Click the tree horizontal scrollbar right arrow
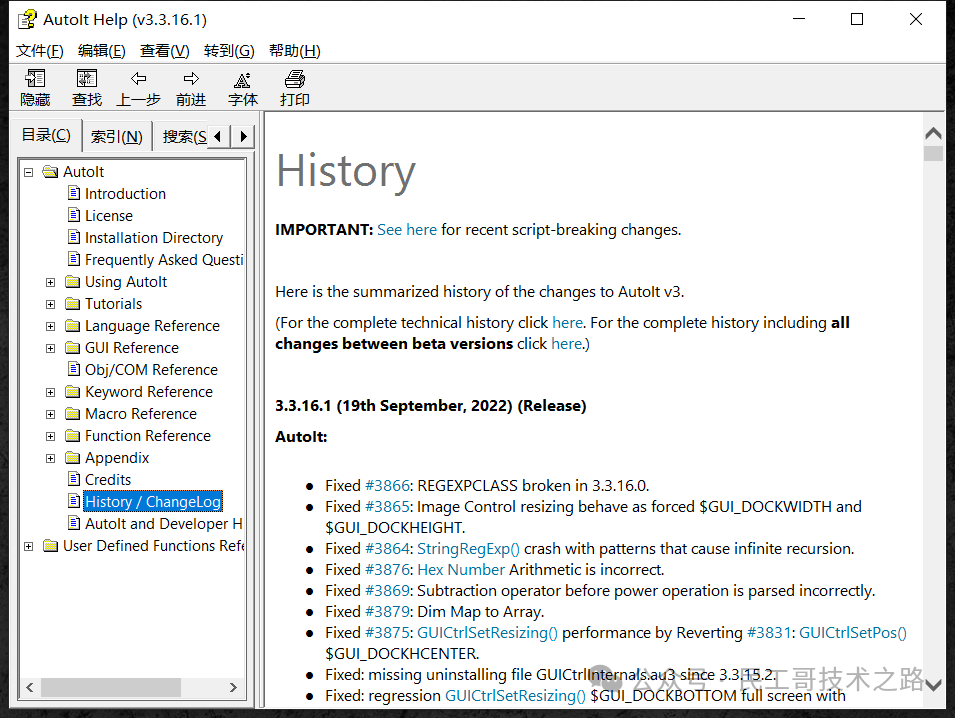955x718 pixels. [x=233, y=688]
